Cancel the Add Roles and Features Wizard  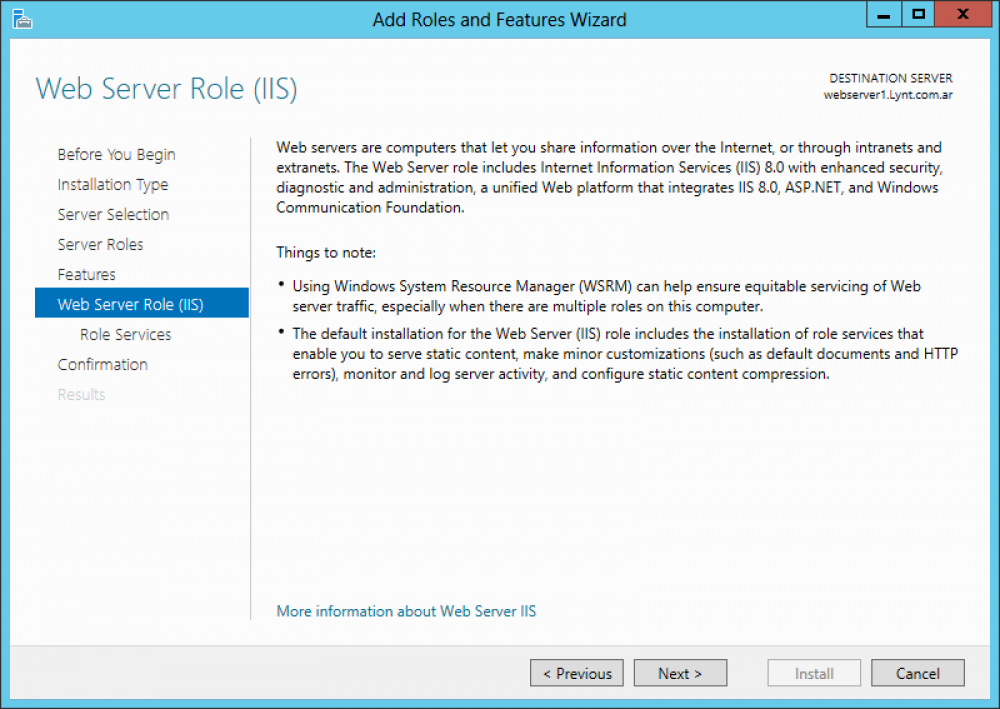click(917, 673)
